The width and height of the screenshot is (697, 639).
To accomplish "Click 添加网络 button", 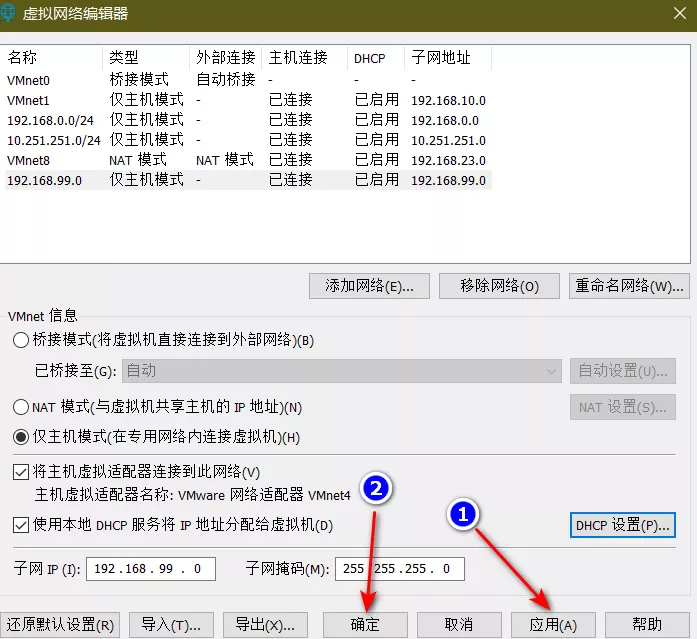I will coord(369,286).
